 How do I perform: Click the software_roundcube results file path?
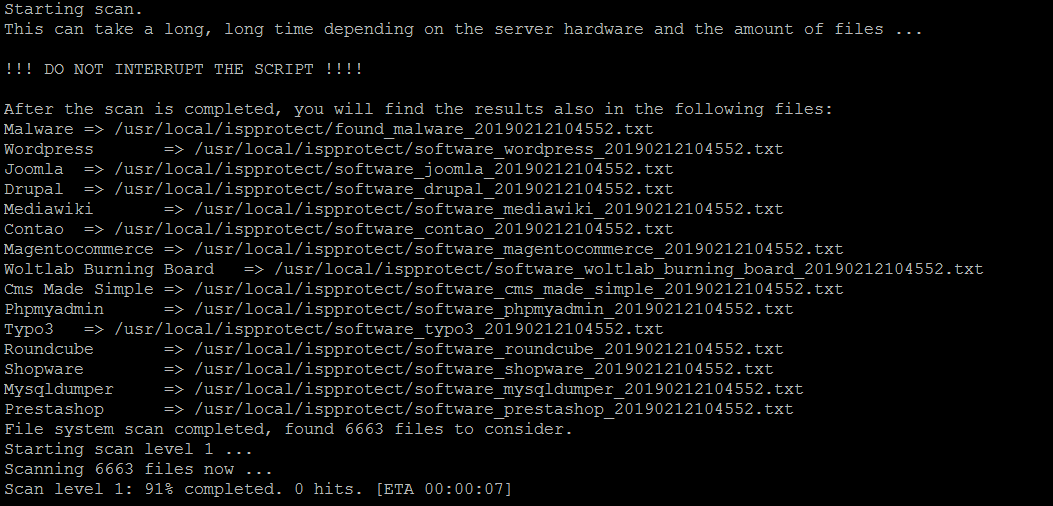[x=489, y=349]
